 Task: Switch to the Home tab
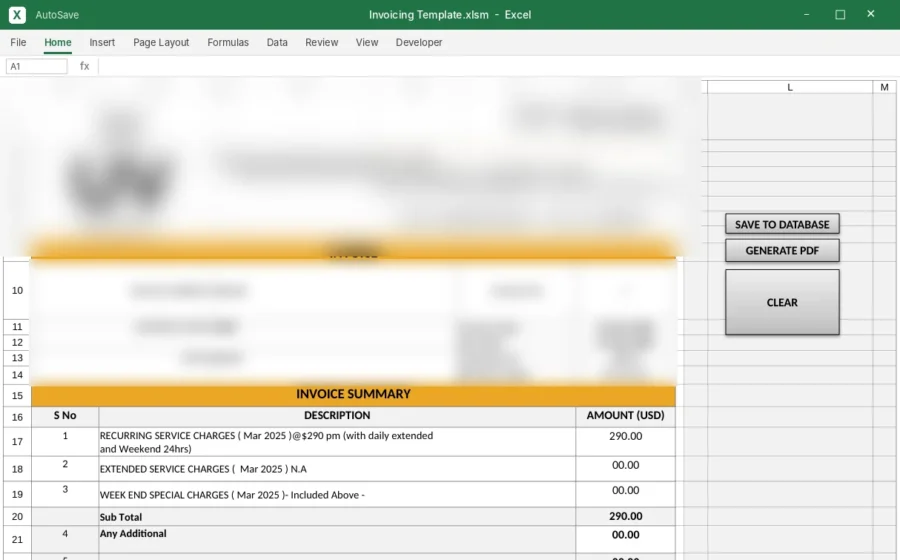pyautogui.click(x=58, y=42)
